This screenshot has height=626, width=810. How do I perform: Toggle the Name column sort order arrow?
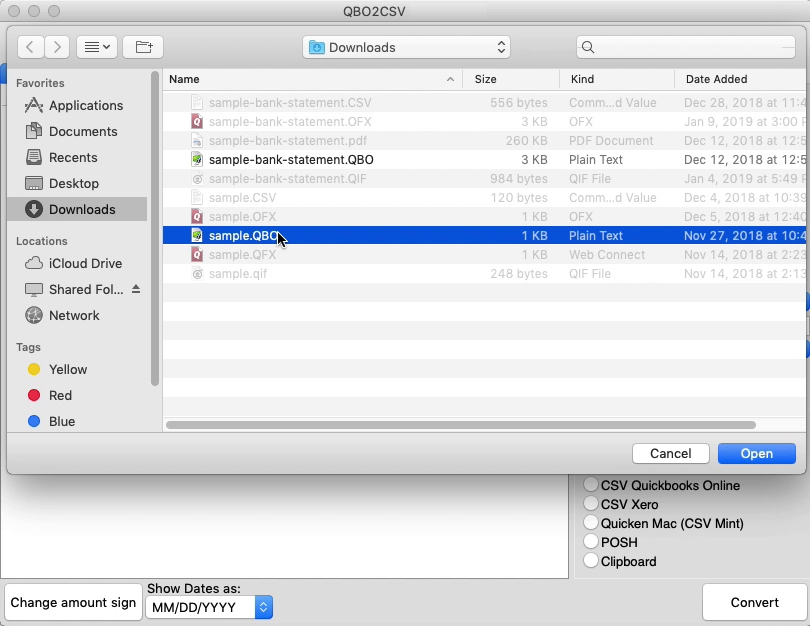click(450, 79)
